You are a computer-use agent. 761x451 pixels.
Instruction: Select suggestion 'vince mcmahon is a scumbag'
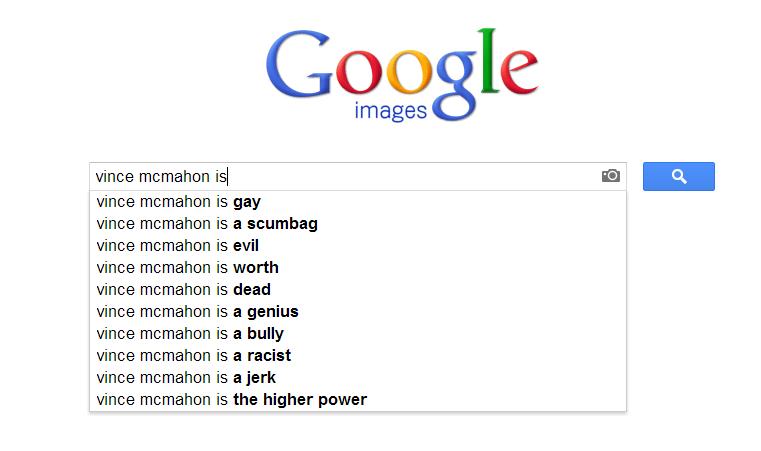click(x=358, y=224)
